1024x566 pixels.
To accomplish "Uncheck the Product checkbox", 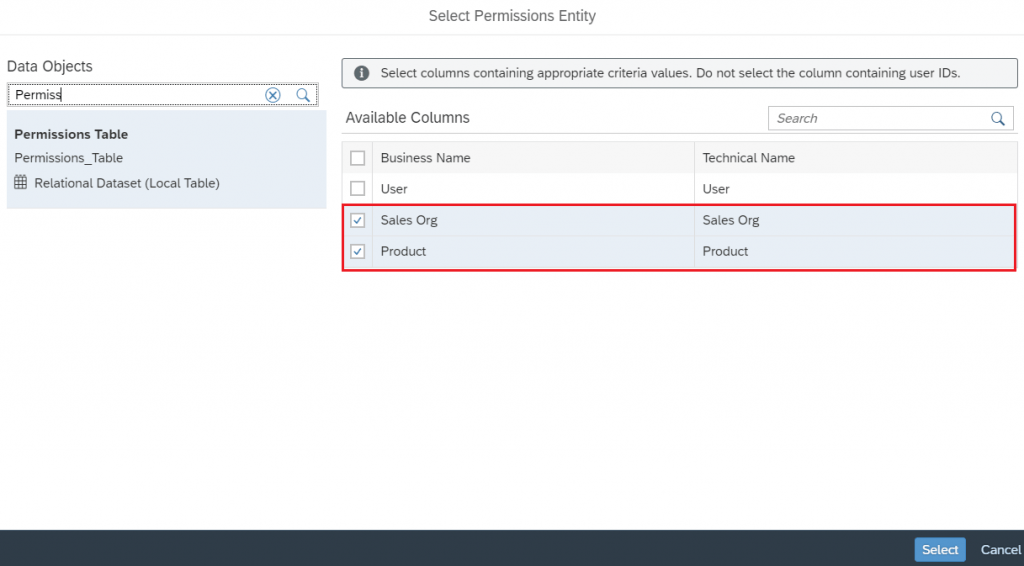I will click(x=357, y=251).
